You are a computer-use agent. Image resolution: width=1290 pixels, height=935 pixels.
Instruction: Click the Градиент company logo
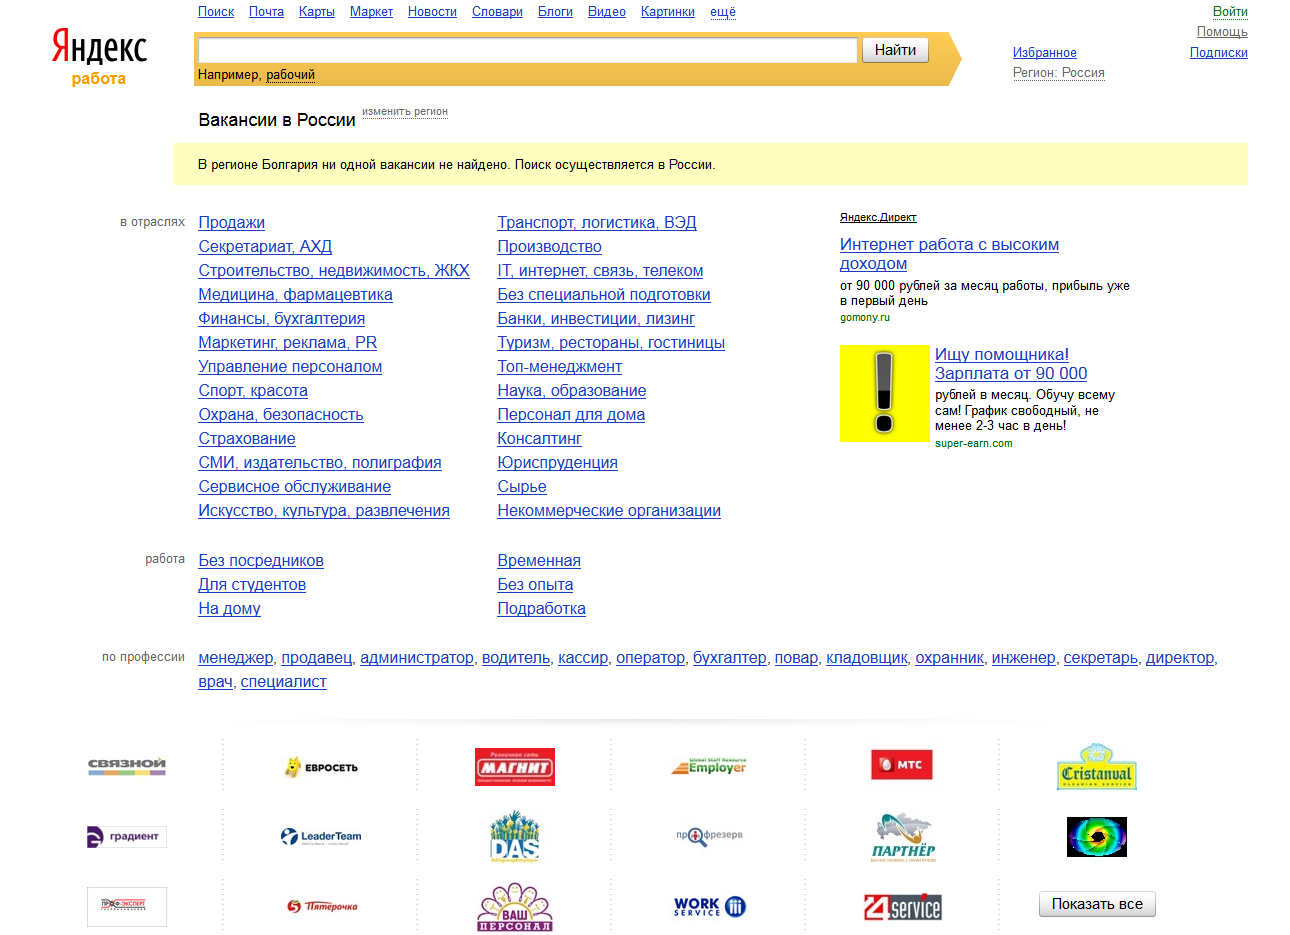pos(127,837)
